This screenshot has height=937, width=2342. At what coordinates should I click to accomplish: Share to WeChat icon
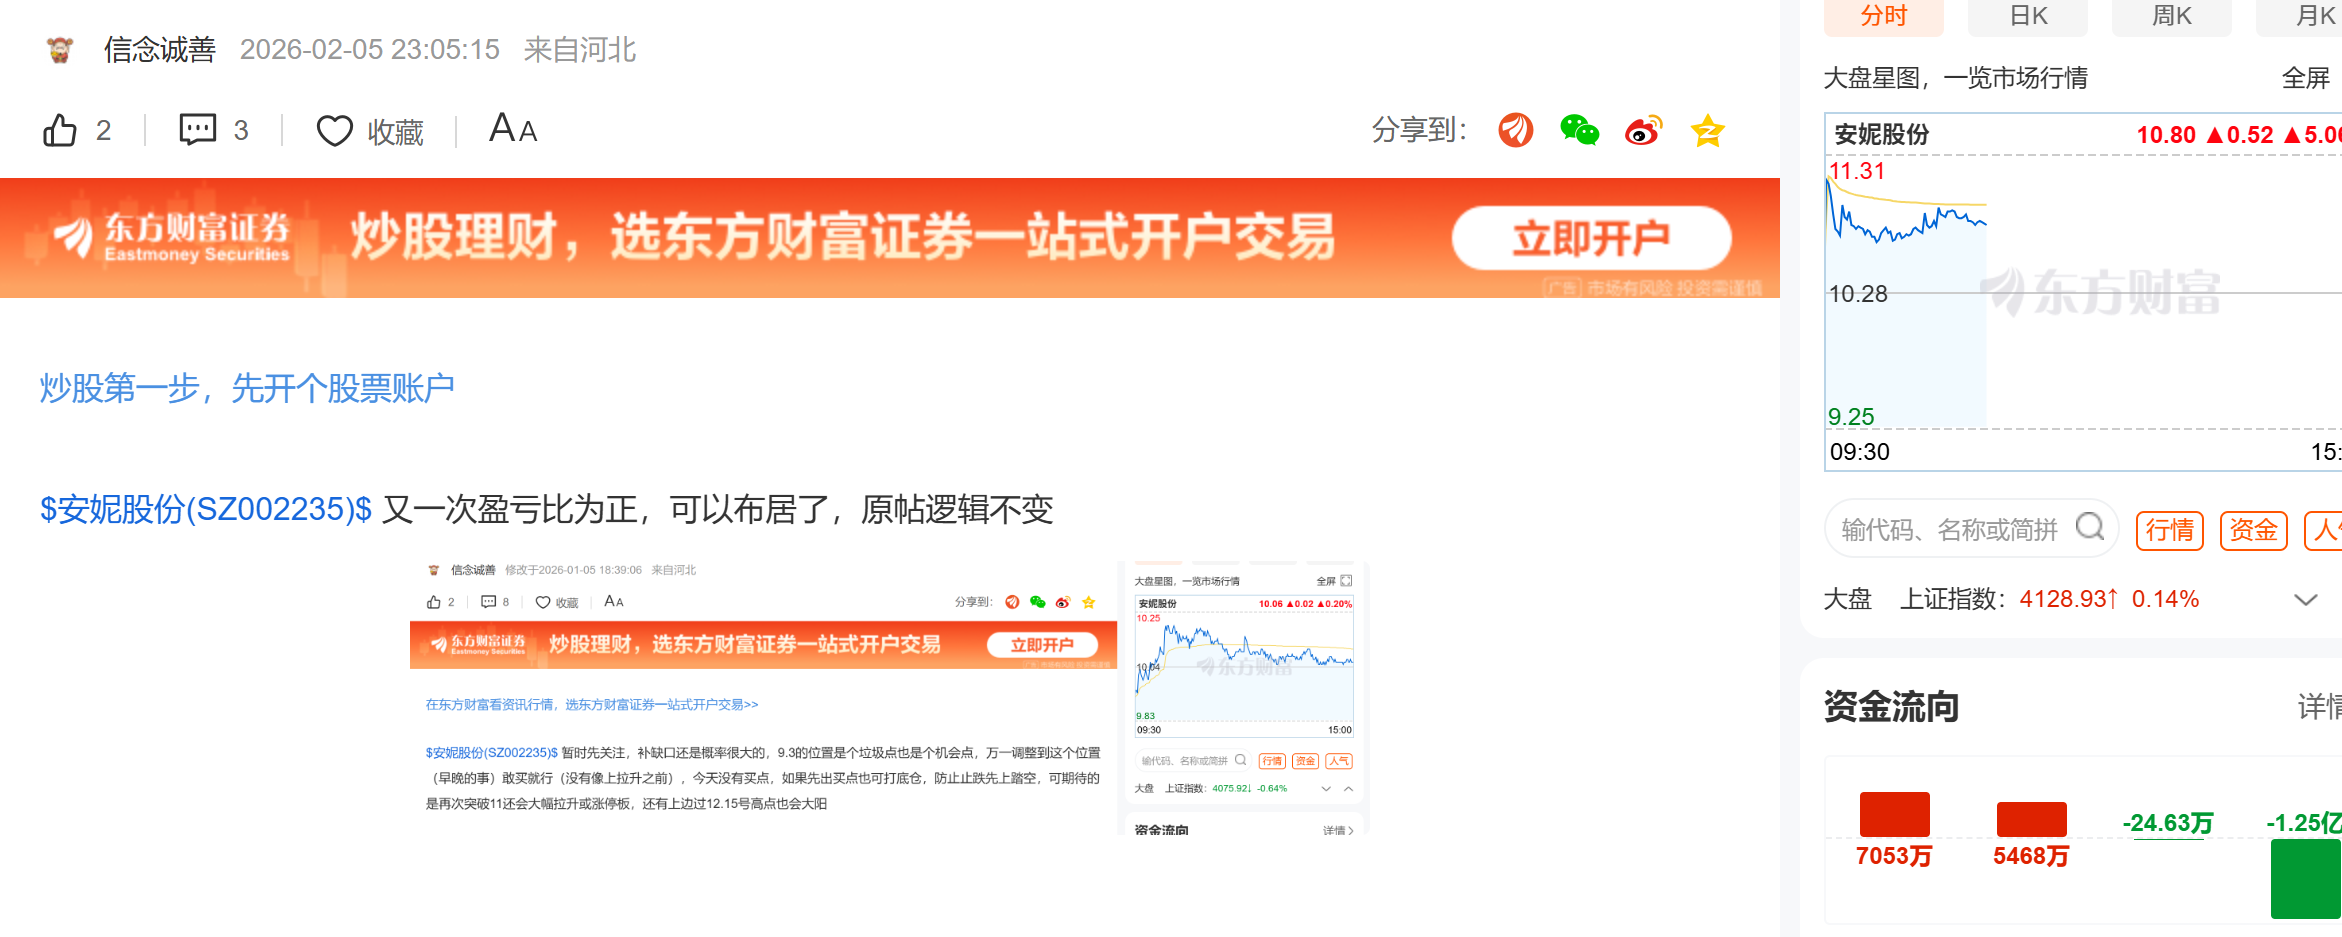pyautogui.click(x=1580, y=130)
